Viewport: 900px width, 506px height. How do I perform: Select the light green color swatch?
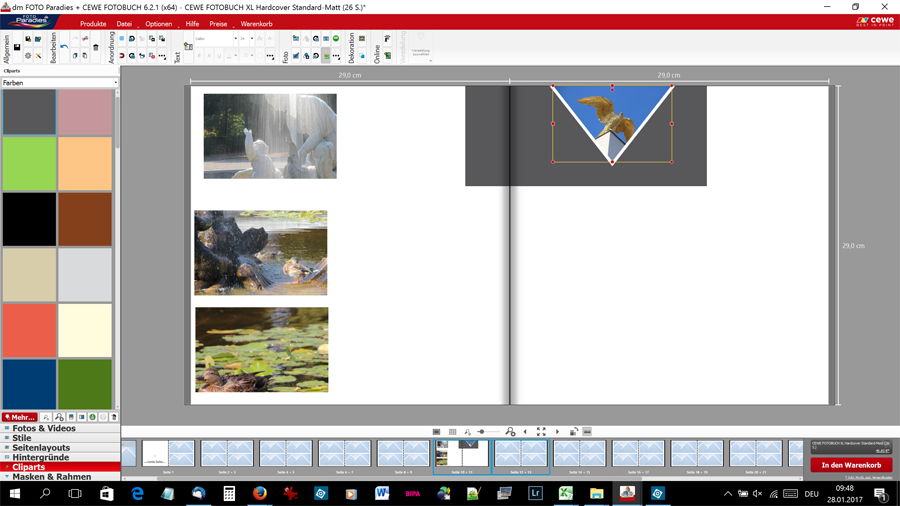pos(29,163)
